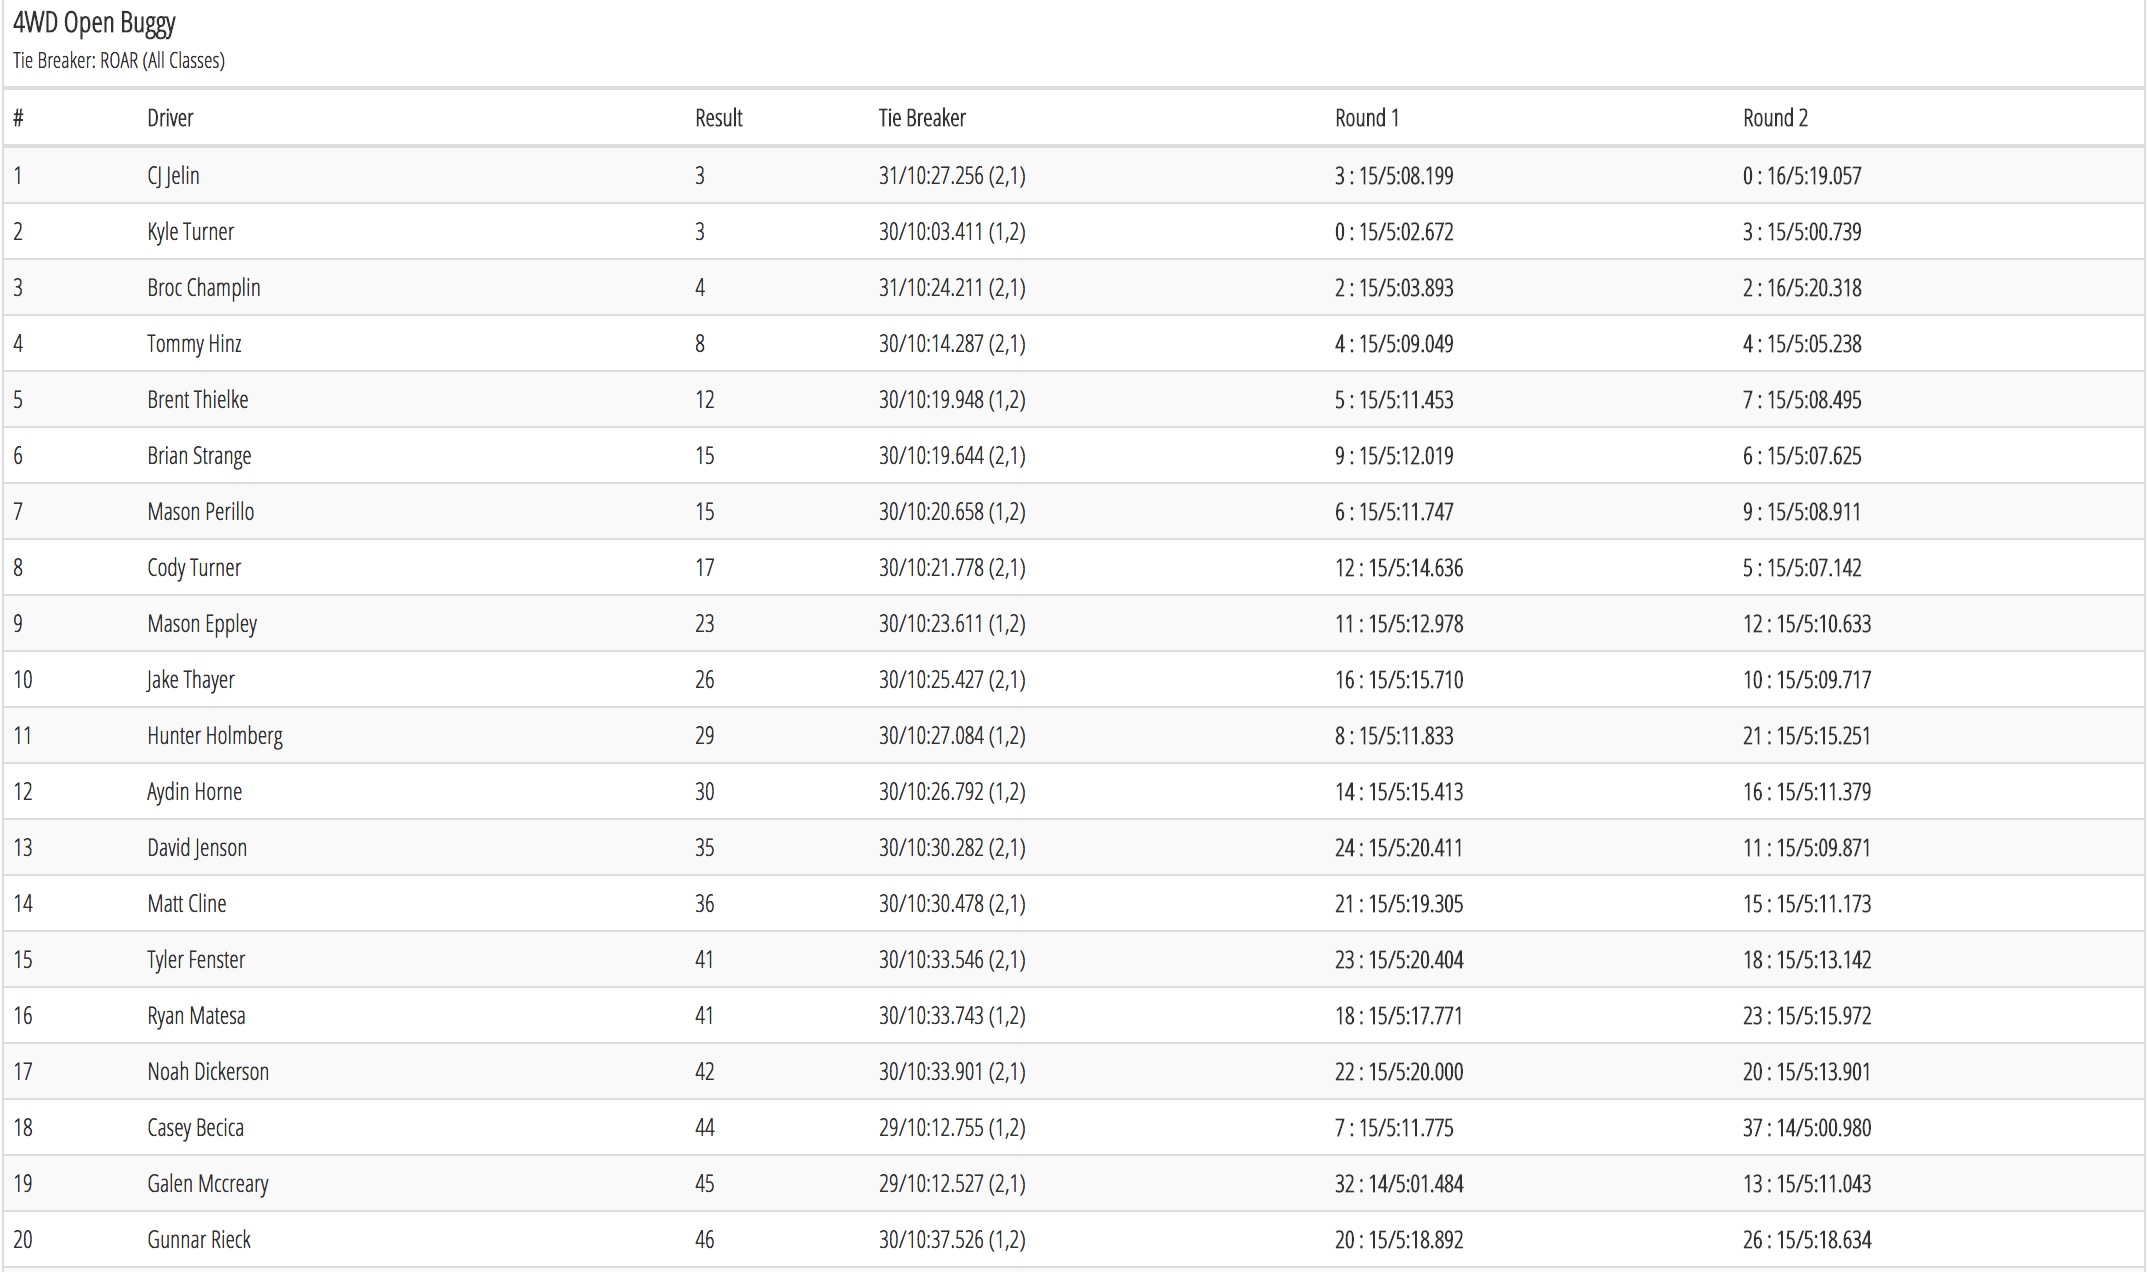Select driver name Tyler Fenster
2148x1272 pixels.
pyautogui.click(x=196, y=960)
